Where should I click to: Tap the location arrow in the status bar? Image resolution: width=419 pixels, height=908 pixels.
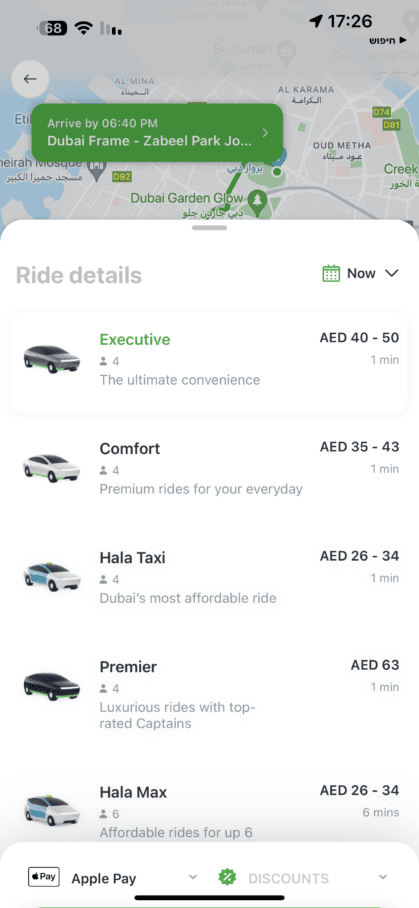(316, 21)
